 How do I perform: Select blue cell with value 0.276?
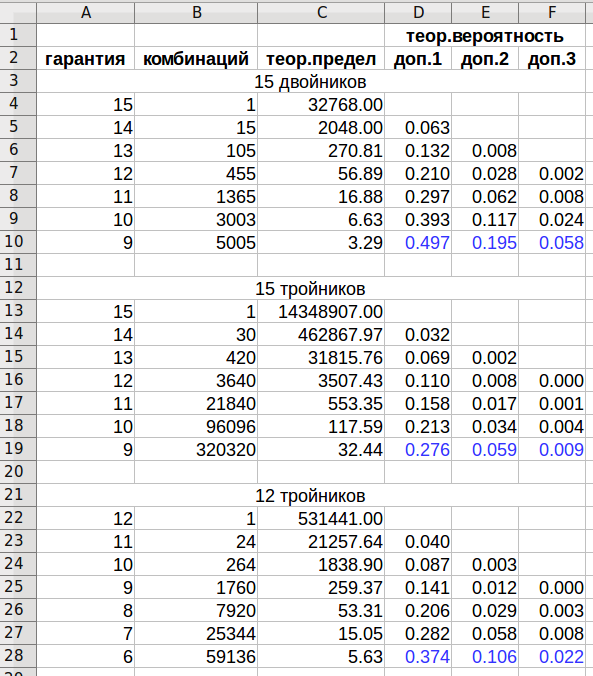(418, 450)
